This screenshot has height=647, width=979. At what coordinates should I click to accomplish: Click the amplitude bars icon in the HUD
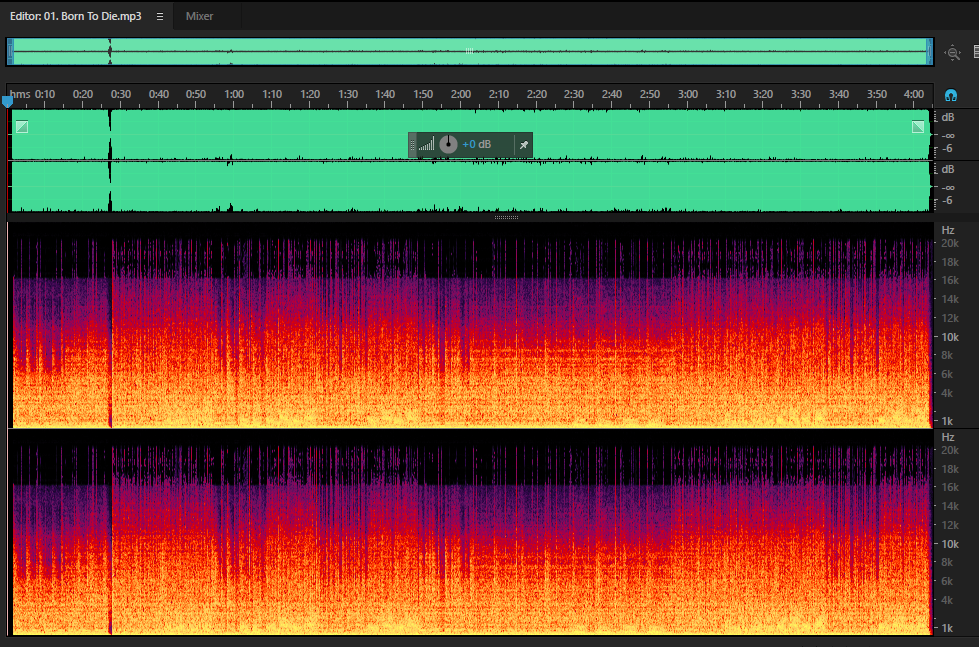pos(426,145)
